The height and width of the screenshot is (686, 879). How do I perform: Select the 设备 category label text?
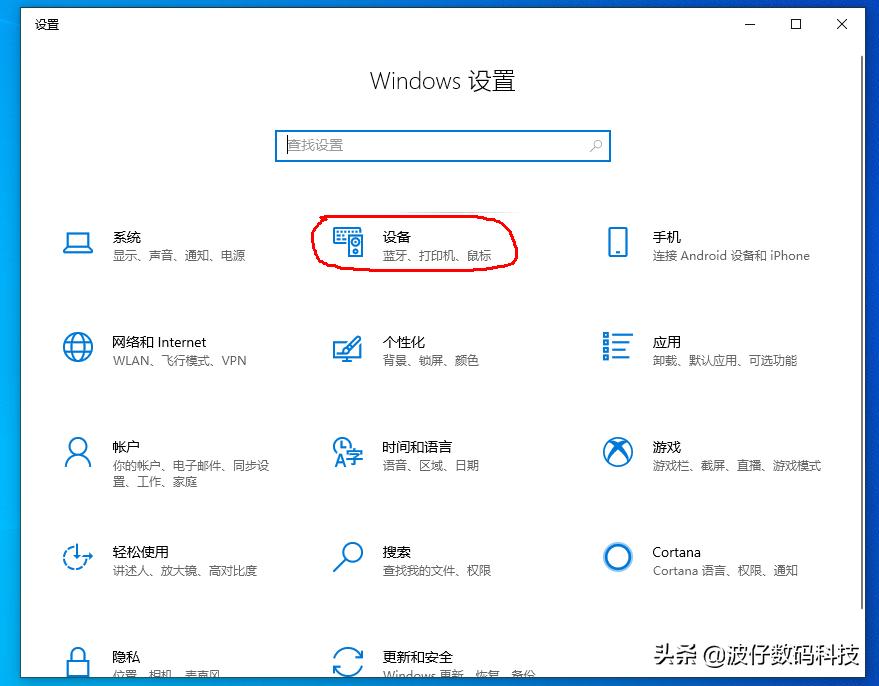click(395, 236)
